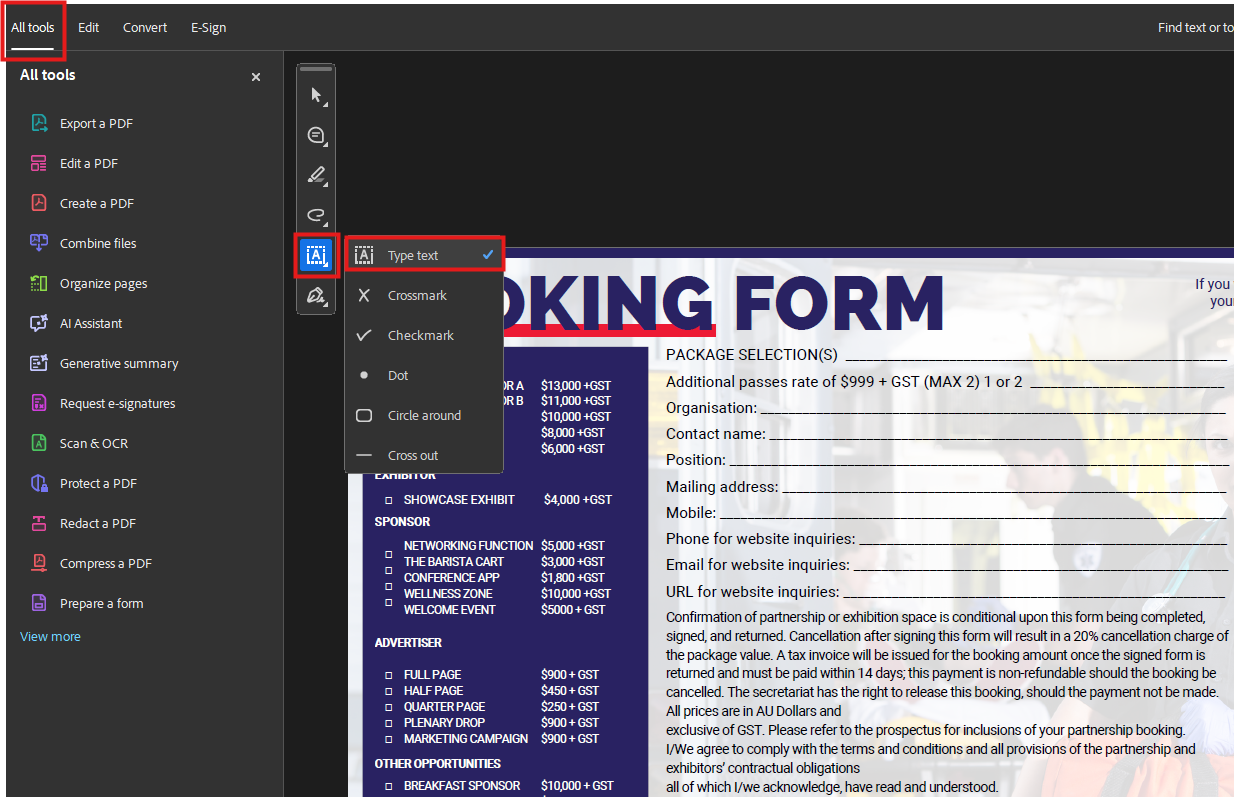Click the Create a PDF icon

(x=39, y=203)
